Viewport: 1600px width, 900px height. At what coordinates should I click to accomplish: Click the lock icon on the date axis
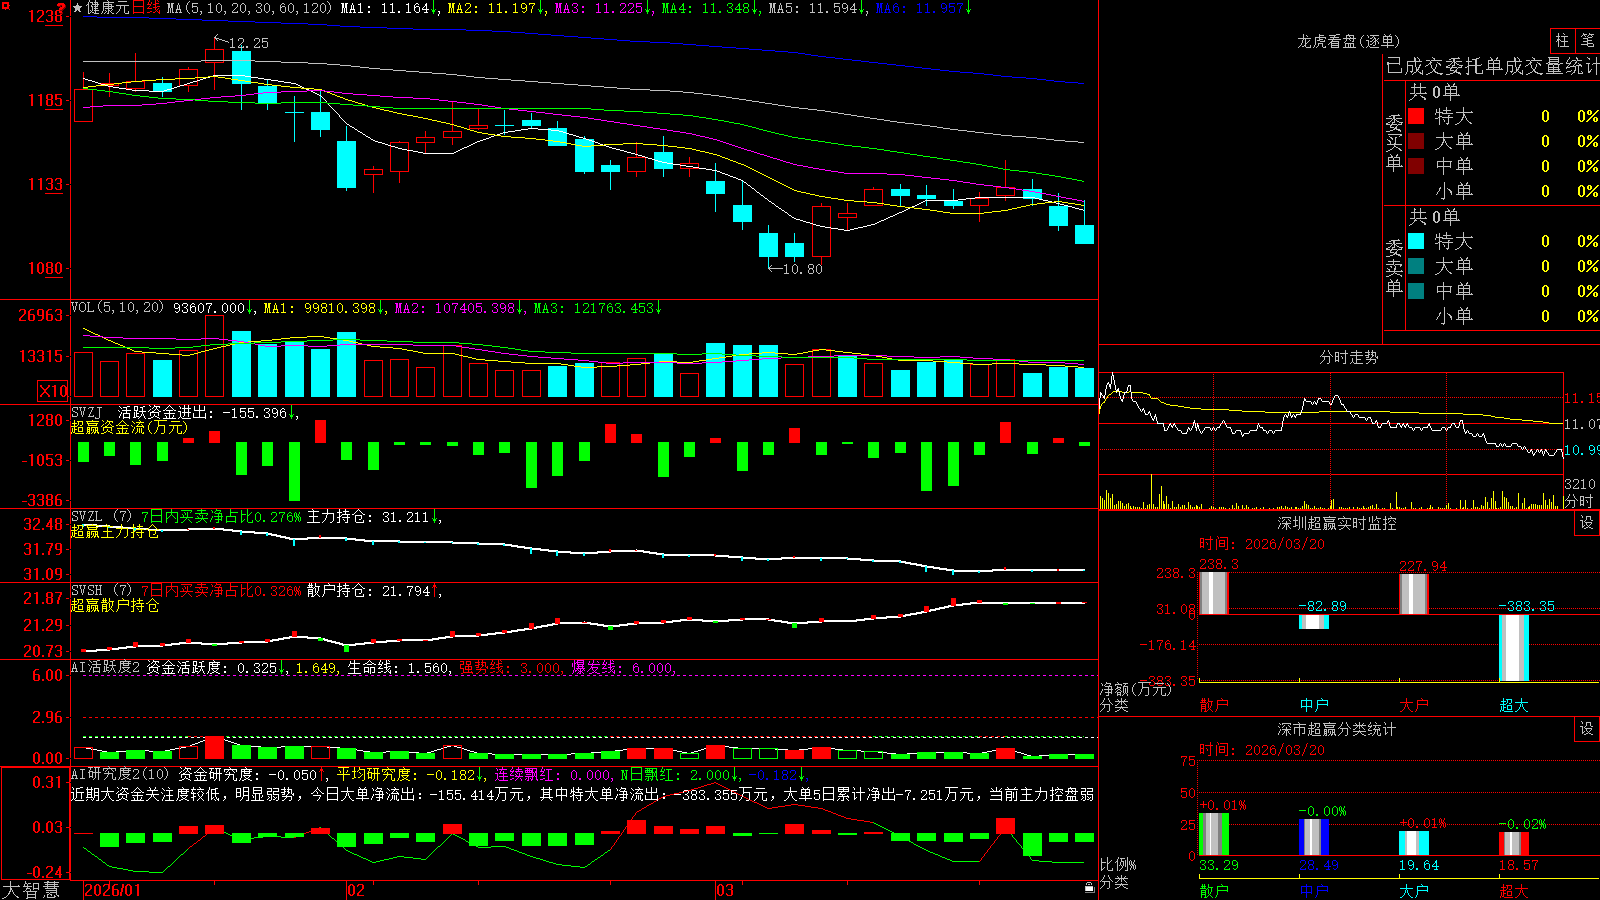(1089, 887)
